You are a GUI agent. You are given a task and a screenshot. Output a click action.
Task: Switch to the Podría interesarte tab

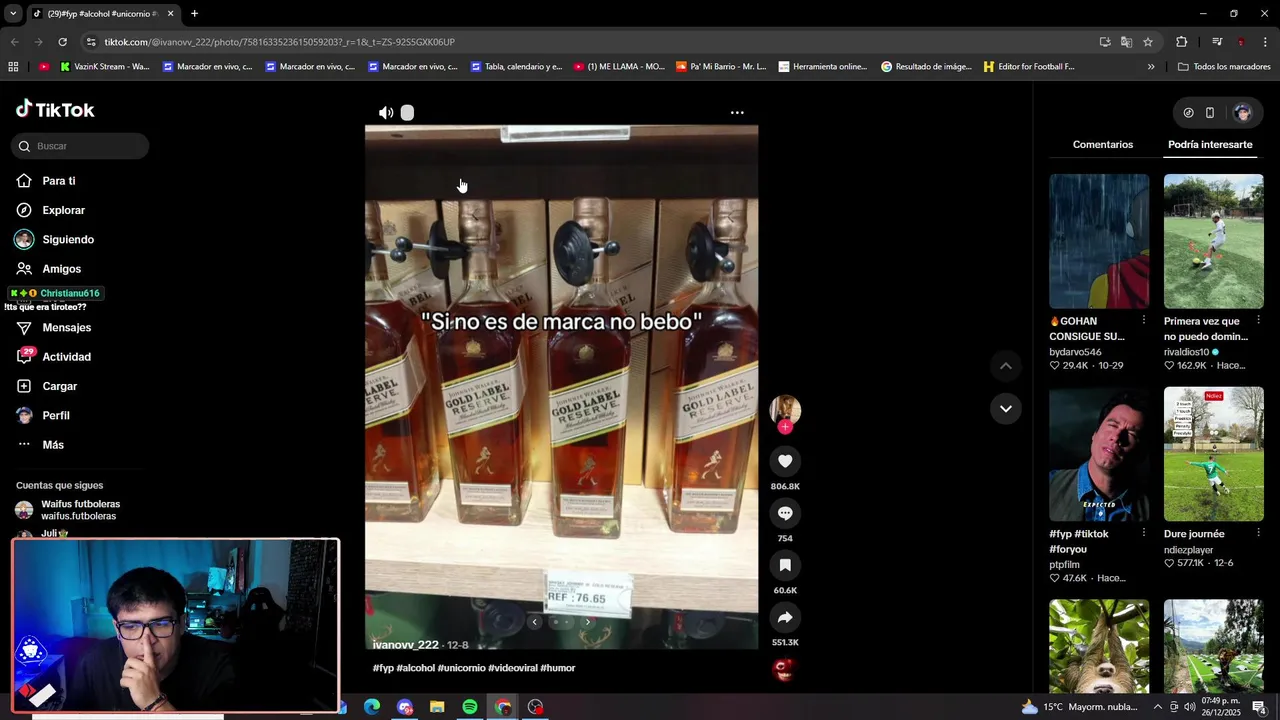[x=1210, y=144]
